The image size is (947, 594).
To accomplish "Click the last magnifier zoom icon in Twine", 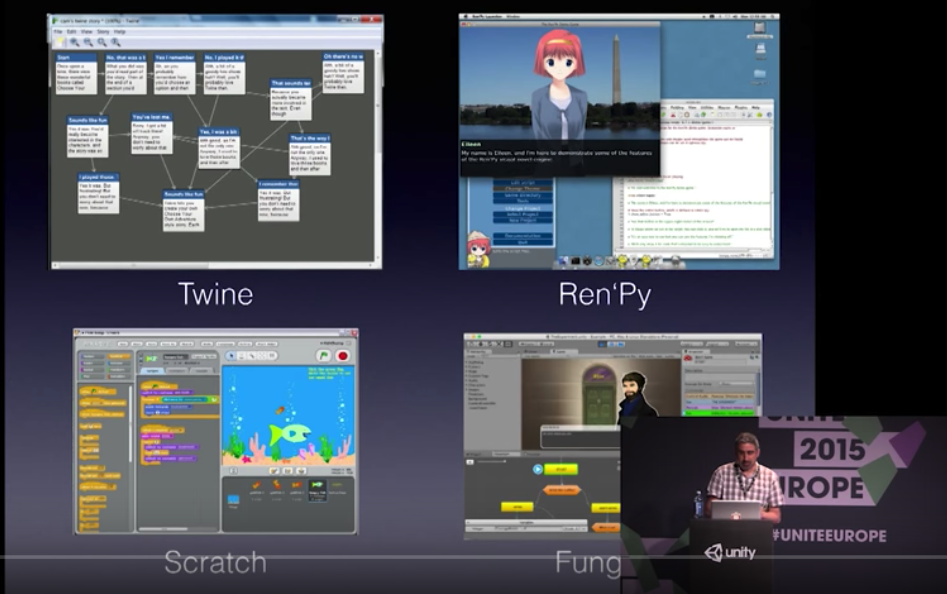I will click(116, 42).
